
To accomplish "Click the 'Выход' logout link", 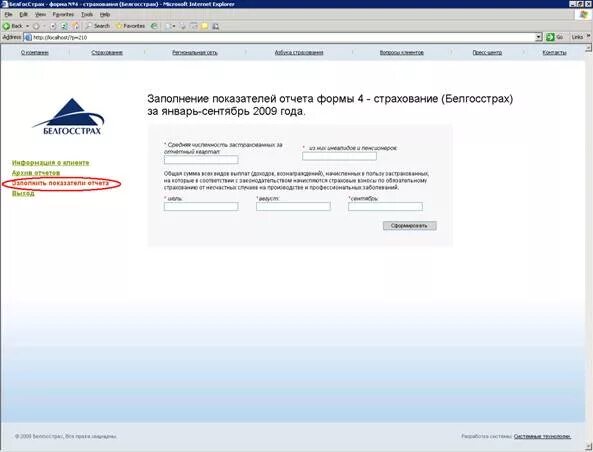I will 23,193.
